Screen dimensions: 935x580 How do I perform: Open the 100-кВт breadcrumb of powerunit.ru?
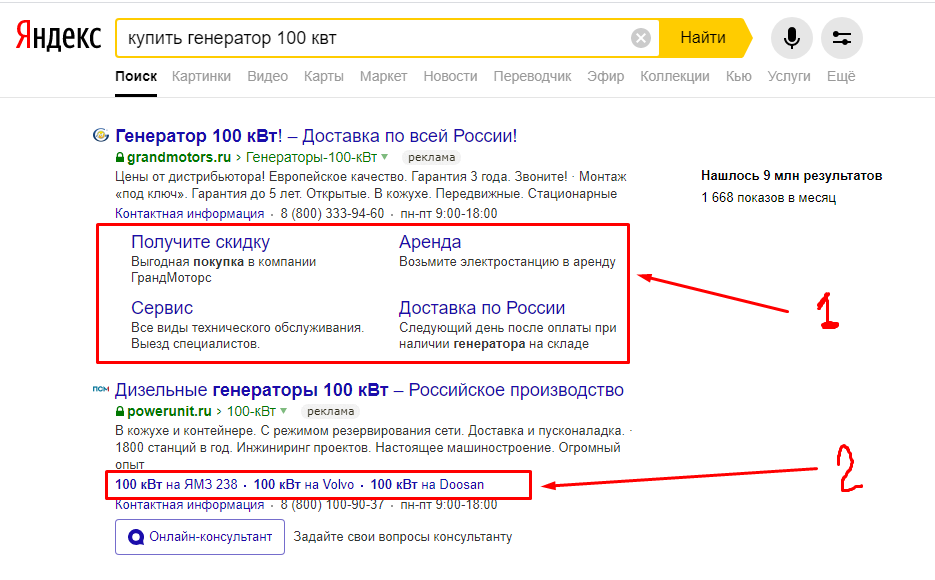coord(251,411)
